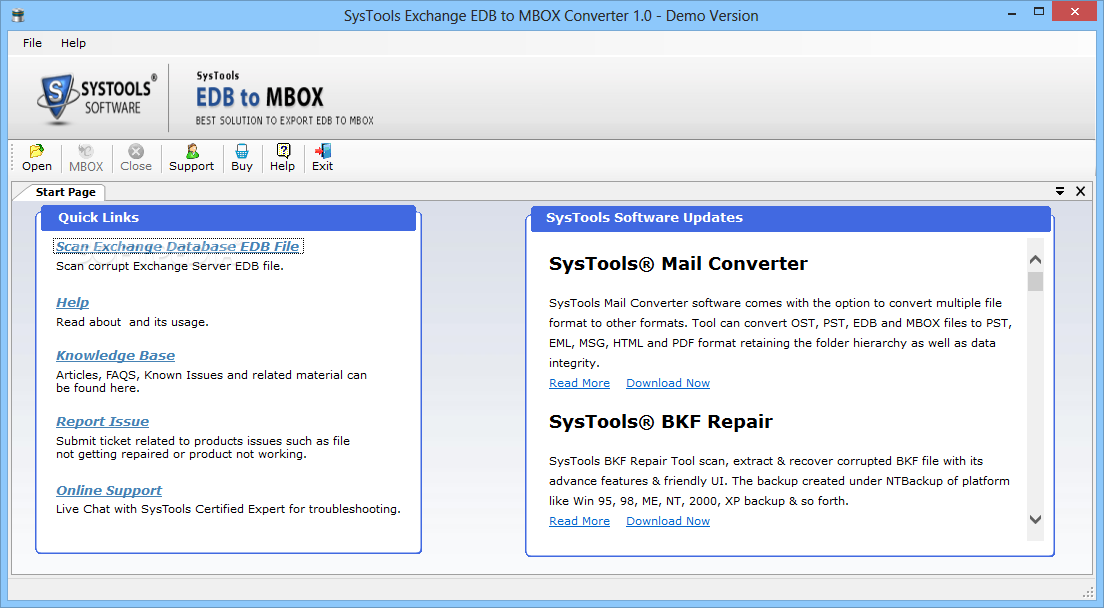The image size is (1104, 608).
Task: Open the Support toolbar icon
Action: click(192, 158)
